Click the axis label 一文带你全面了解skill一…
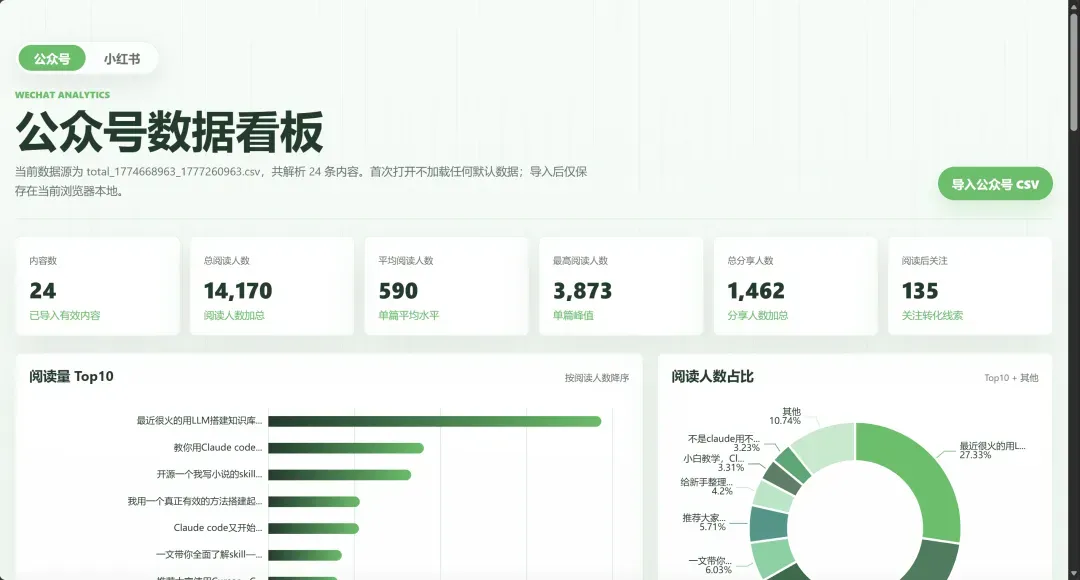This screenshot has height=580, width=1080. 209,555
